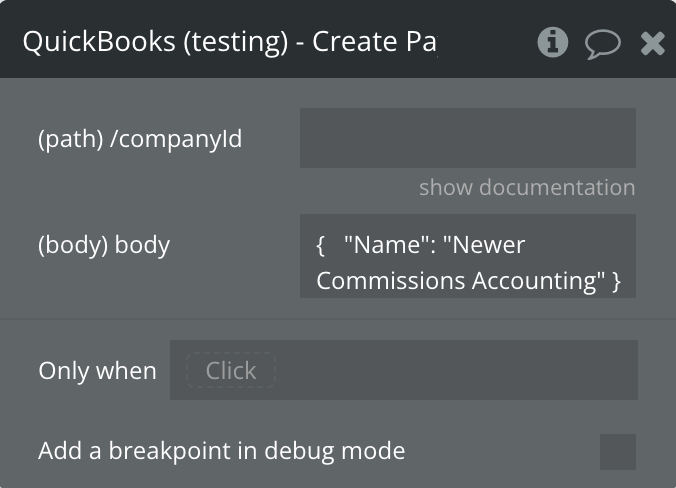The width and height of the screenshot is (676, 488).
Task: Click the info icon in the header
Action: 552,42
